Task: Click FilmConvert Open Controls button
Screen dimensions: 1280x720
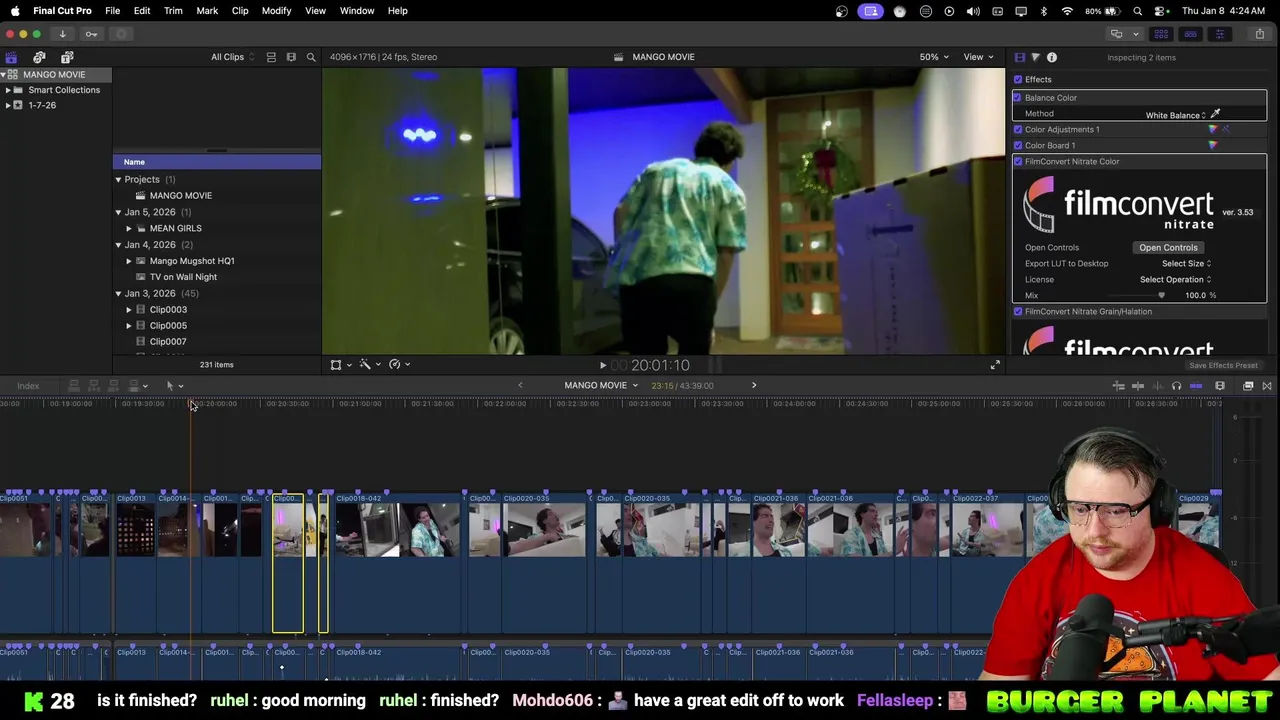Action: point(1168,247)
